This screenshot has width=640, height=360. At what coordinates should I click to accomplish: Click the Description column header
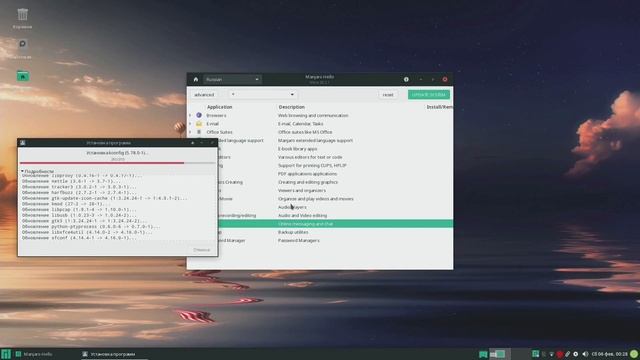pos(291,107)
